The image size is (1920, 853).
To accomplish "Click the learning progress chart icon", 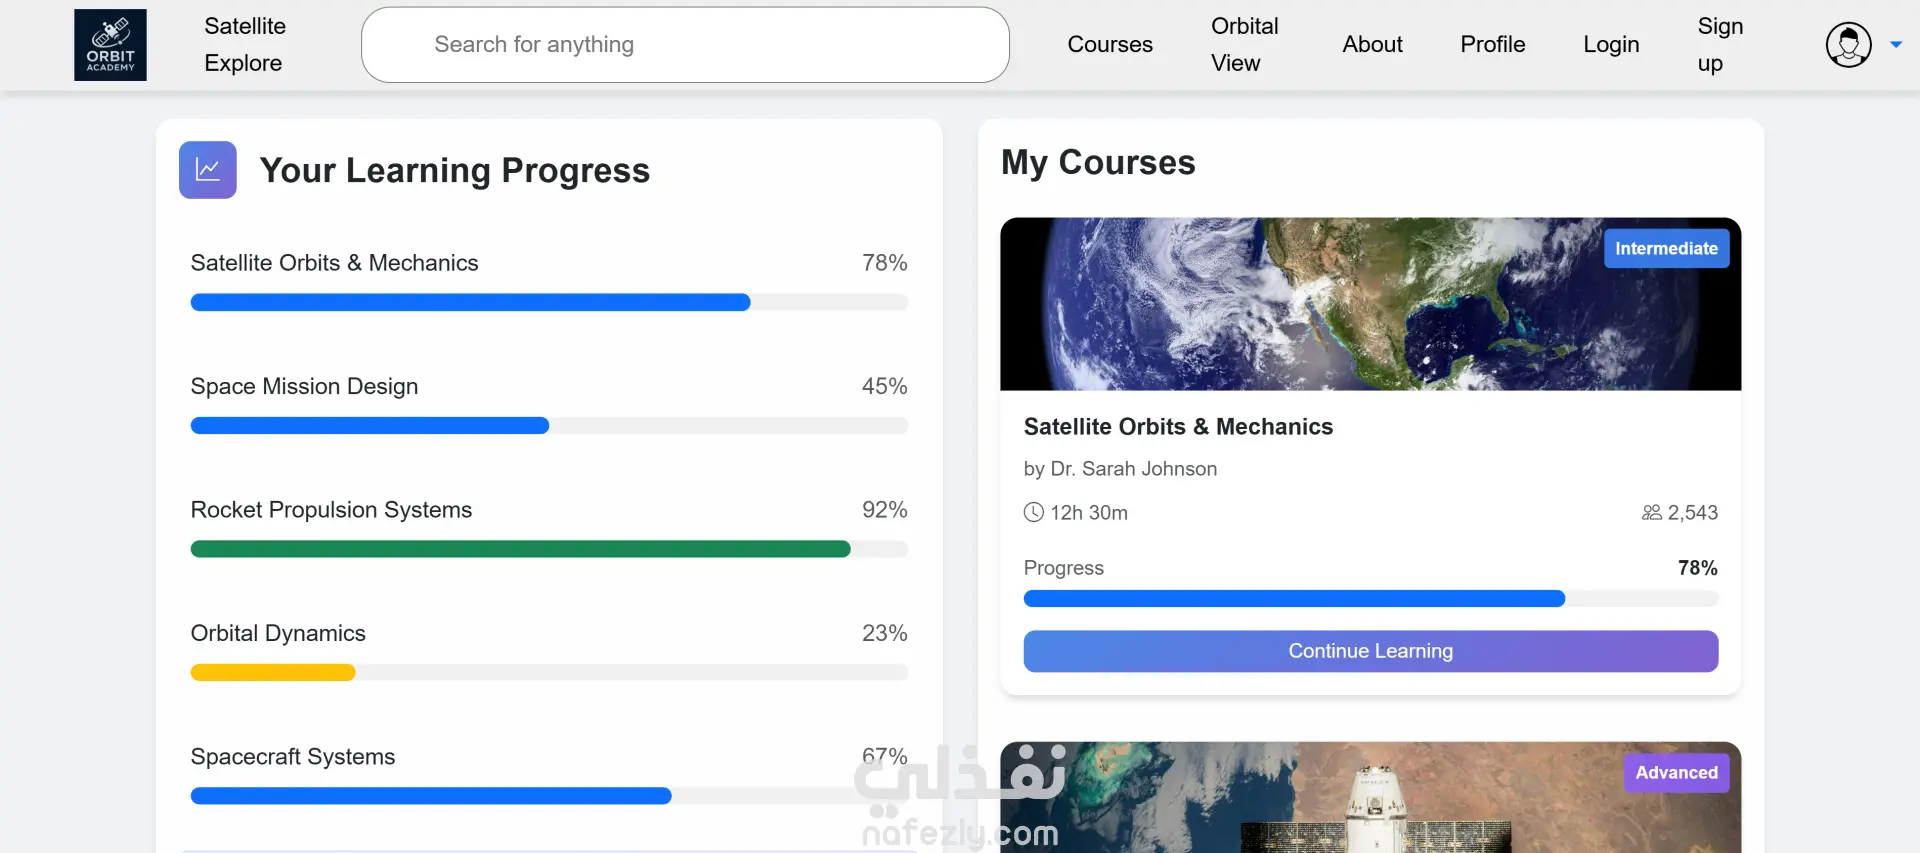I will click(x=208, y=170).
